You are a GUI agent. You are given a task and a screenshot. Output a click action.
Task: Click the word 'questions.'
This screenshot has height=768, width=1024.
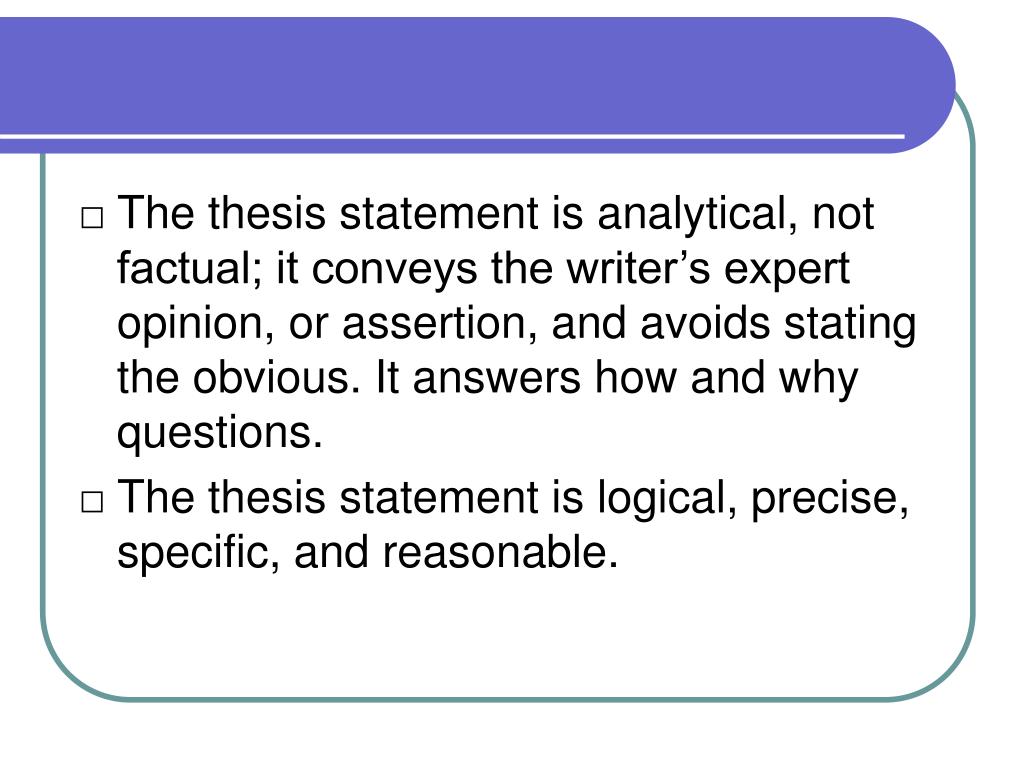220,434
